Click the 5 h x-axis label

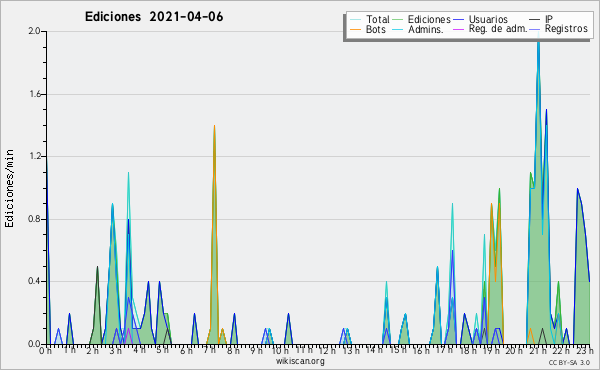tap(162, 350)
